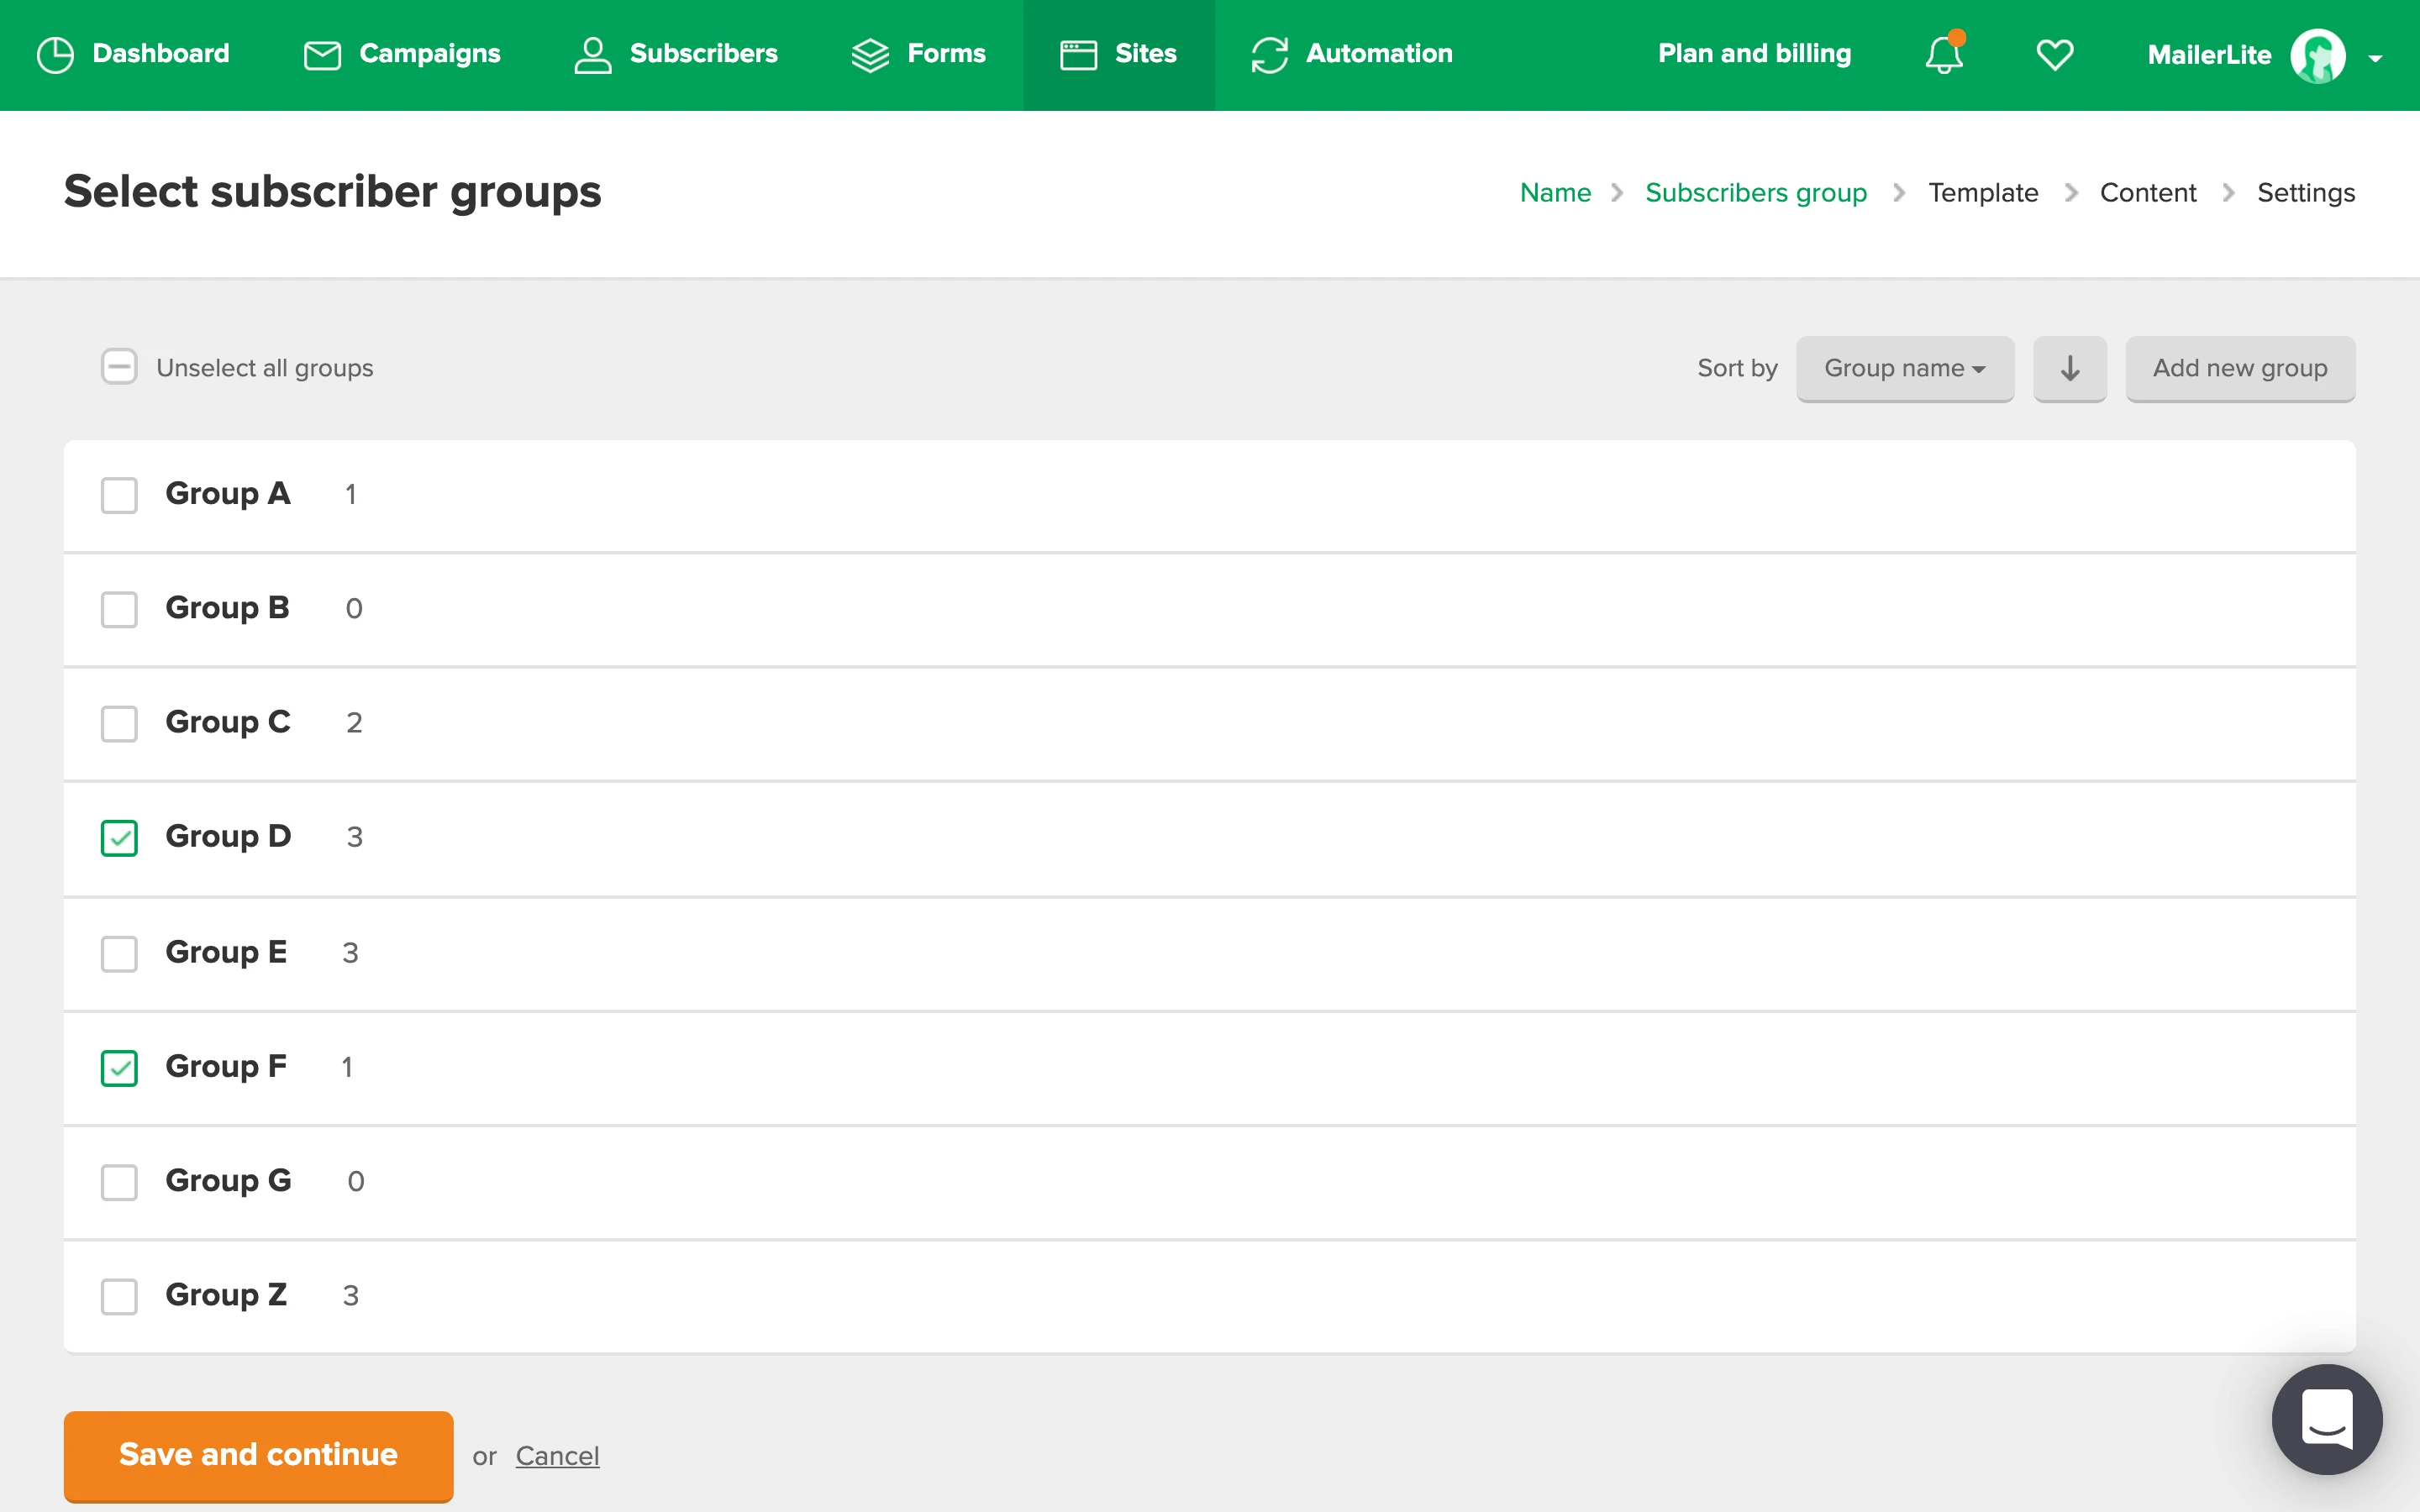Screen dimensions: 2420x1512
Task: Uncheck the Group F checkbox
Action: pyautogui.click(x=119, y=1067)
